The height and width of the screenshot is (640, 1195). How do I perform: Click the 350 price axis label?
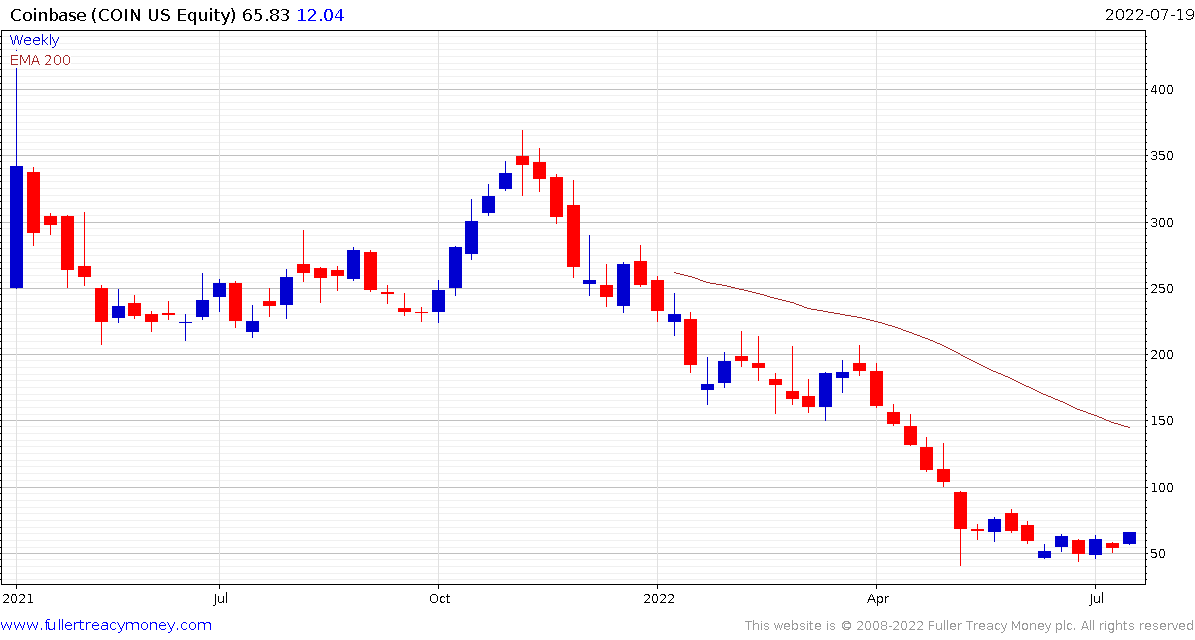[1161, 156]
